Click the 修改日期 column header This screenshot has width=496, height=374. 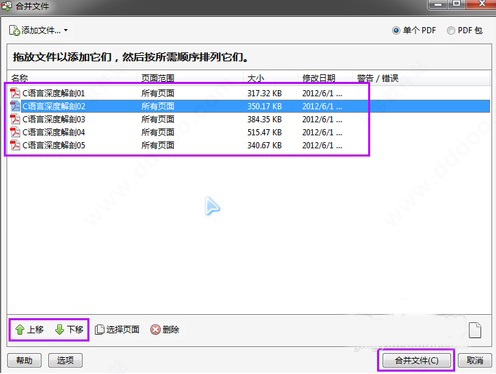(319, 78)
